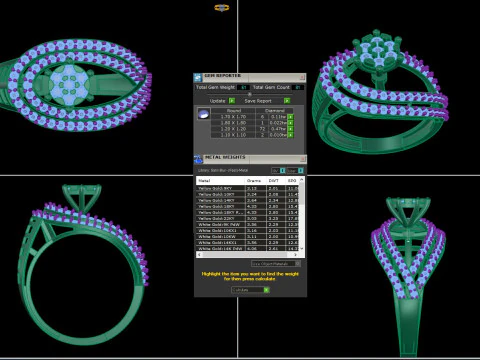Click the 1.20 X 1.20 gem size cell
The width and height of the screenshot is (480, 360).
point(233,129)
